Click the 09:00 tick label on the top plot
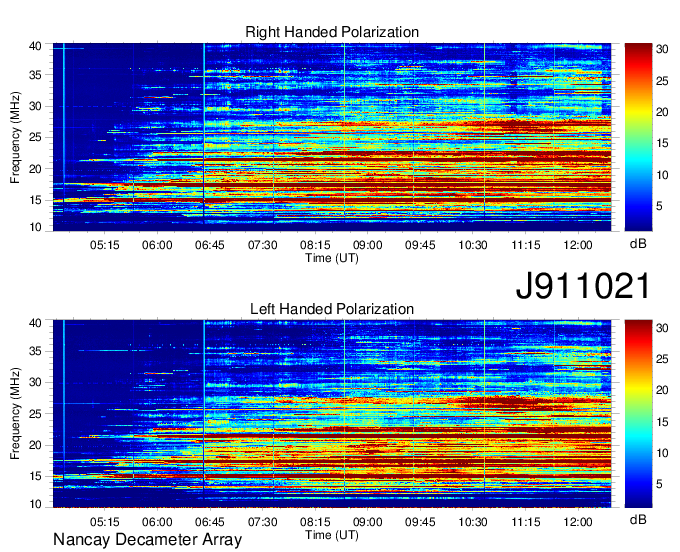This screenshot has width=680, height=552. [367, 245]
